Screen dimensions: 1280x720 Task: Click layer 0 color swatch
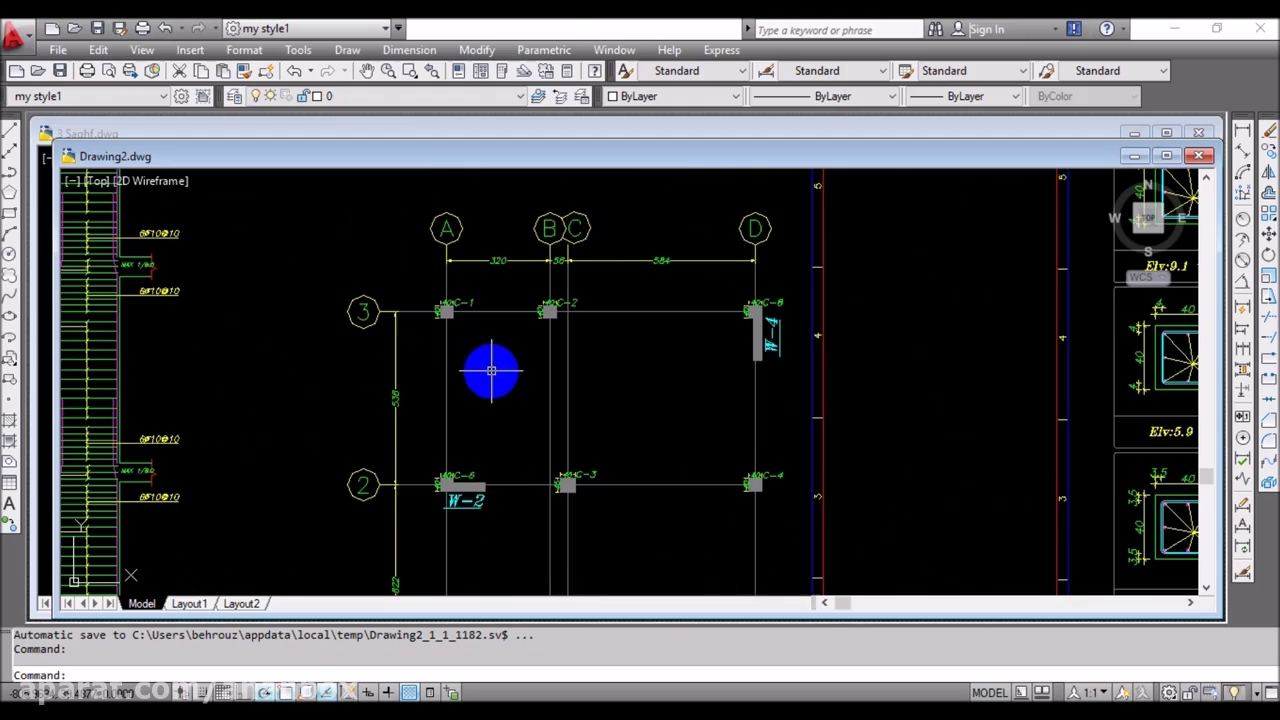pos(317,96)
